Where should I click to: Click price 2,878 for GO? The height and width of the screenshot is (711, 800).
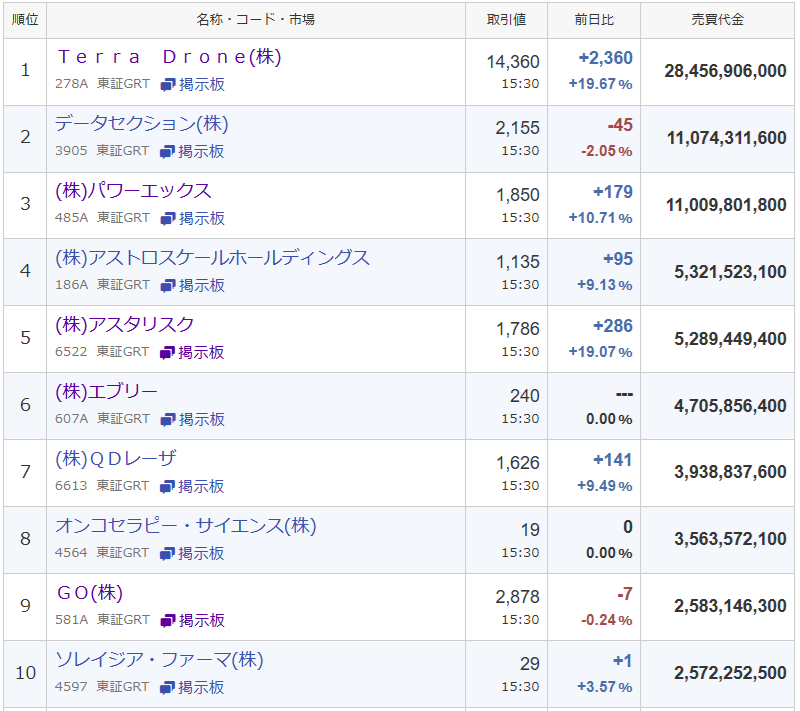pos(517,597)
